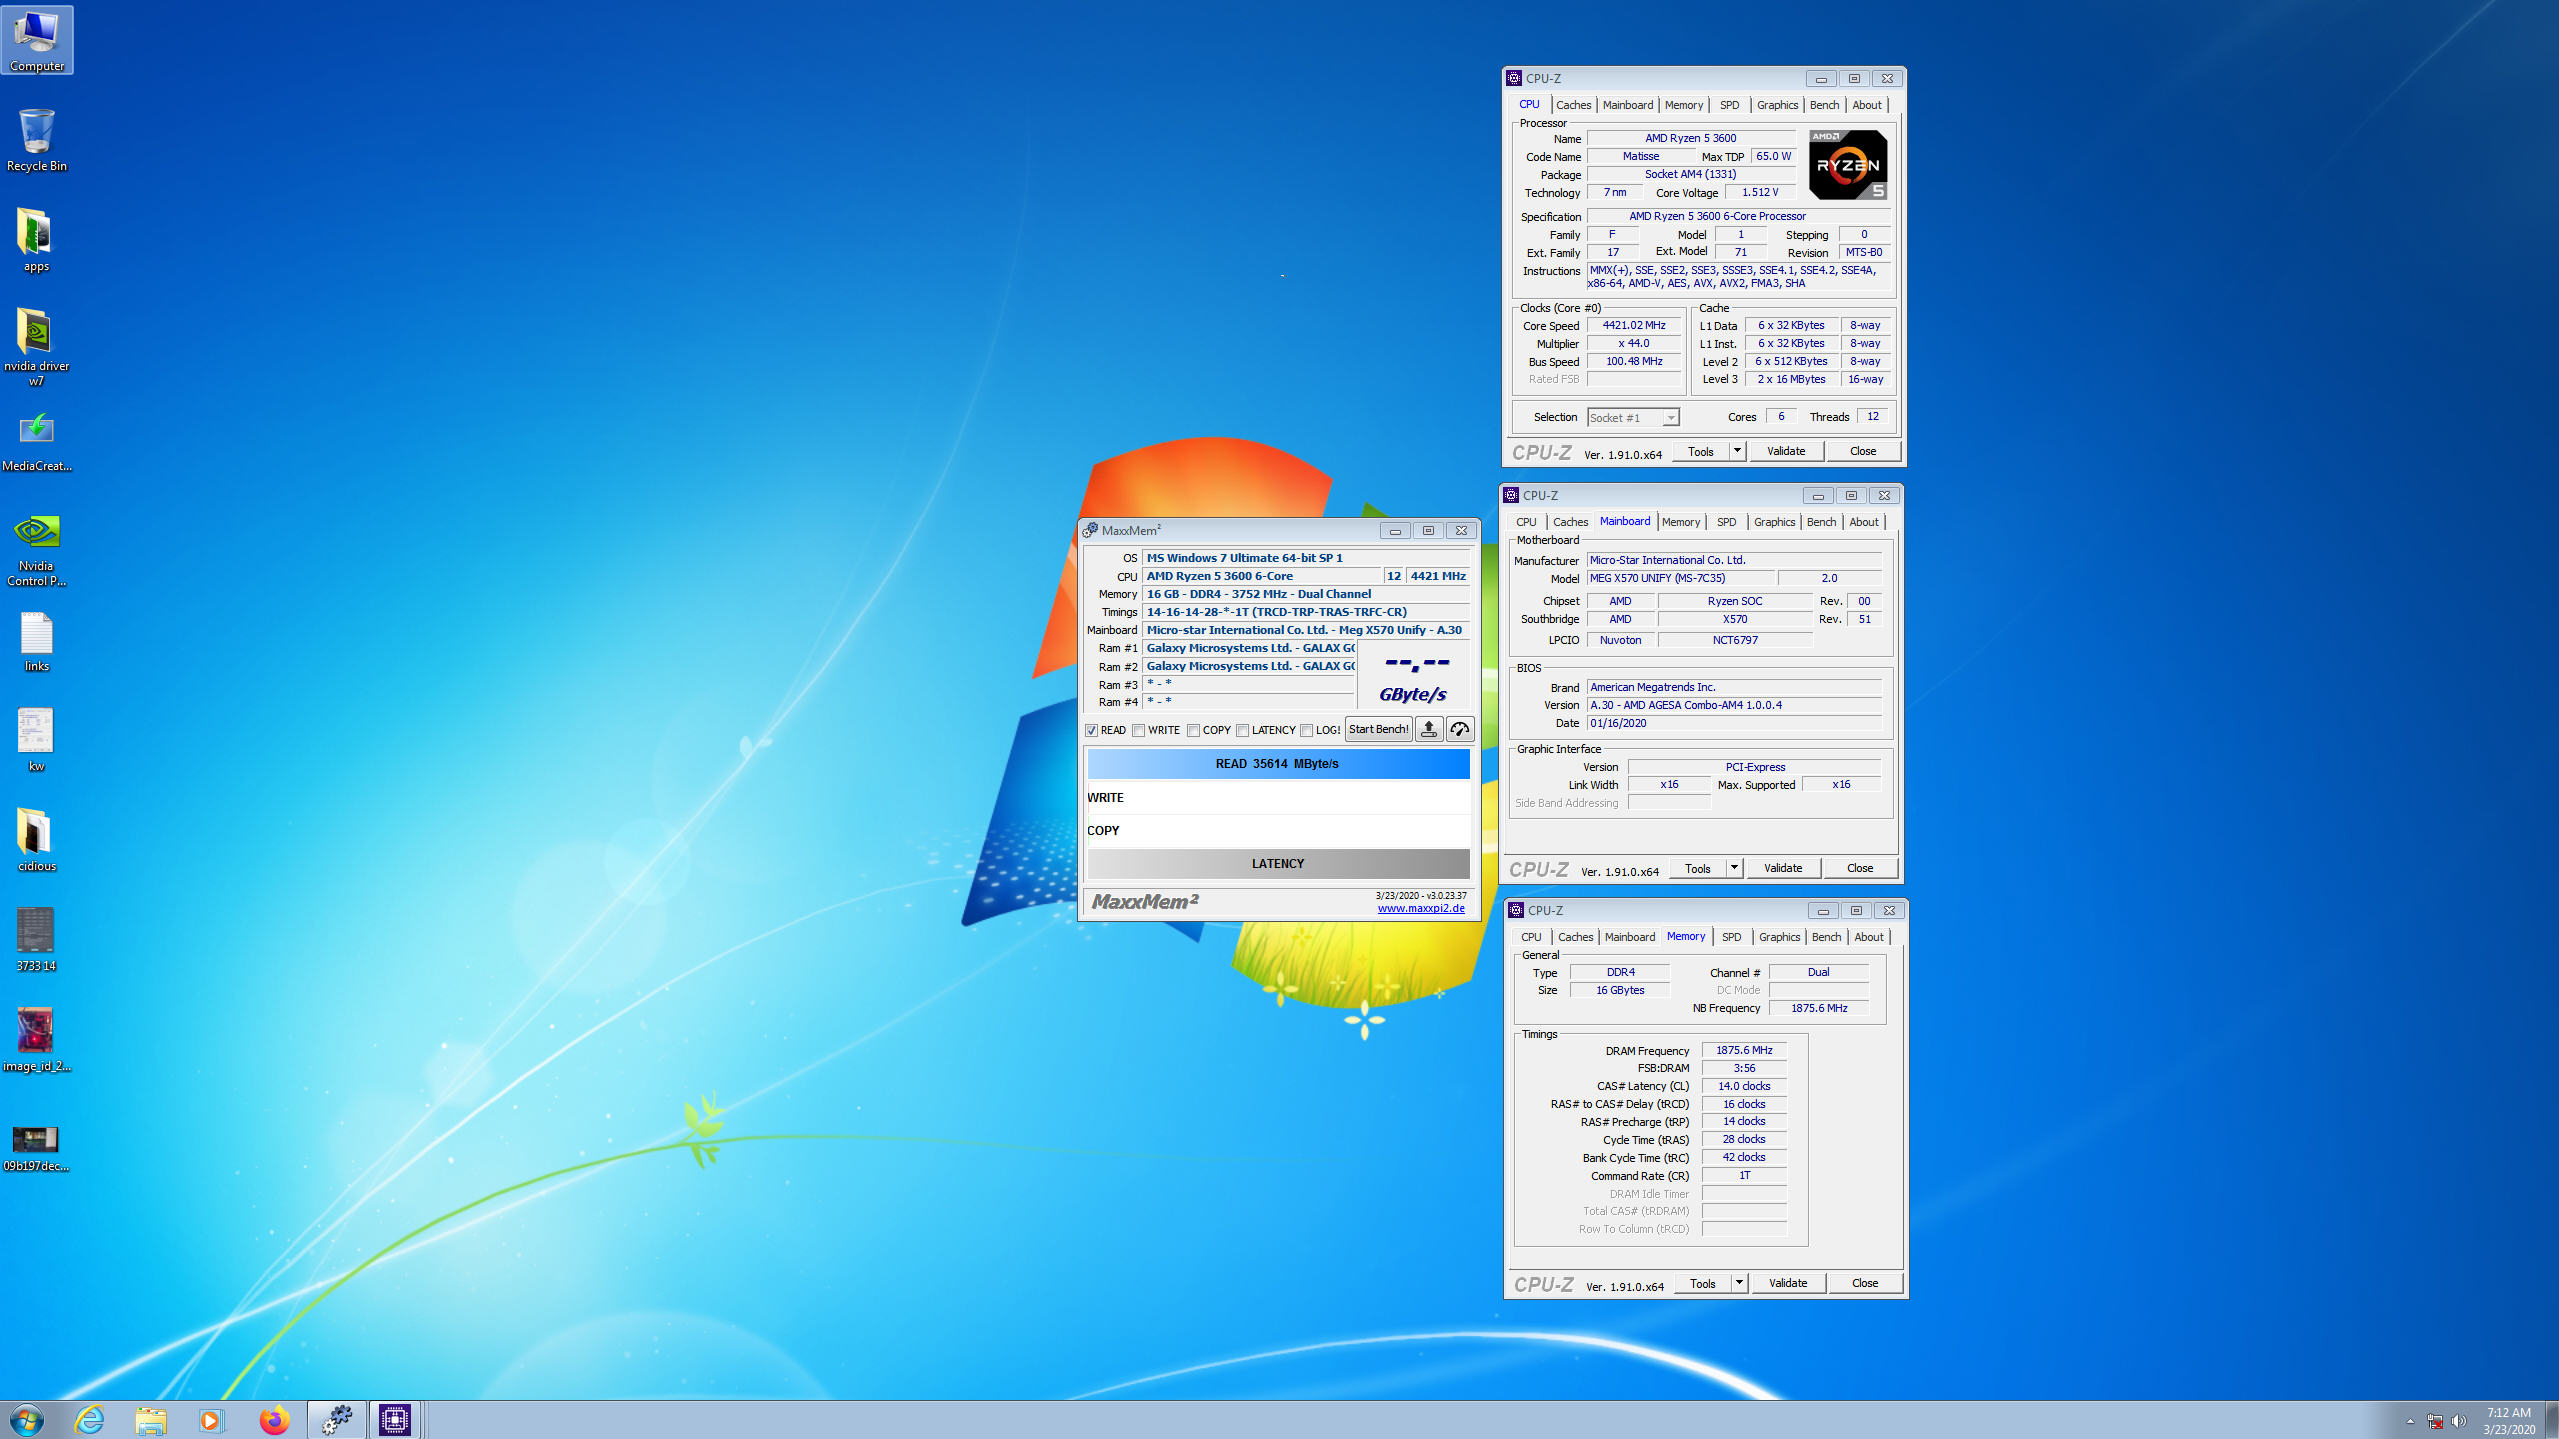This screenshot has width=2559, height=1439.
Task: Open SPD tab in middle CPU-Z window
Action: (x=1726, y=522)
